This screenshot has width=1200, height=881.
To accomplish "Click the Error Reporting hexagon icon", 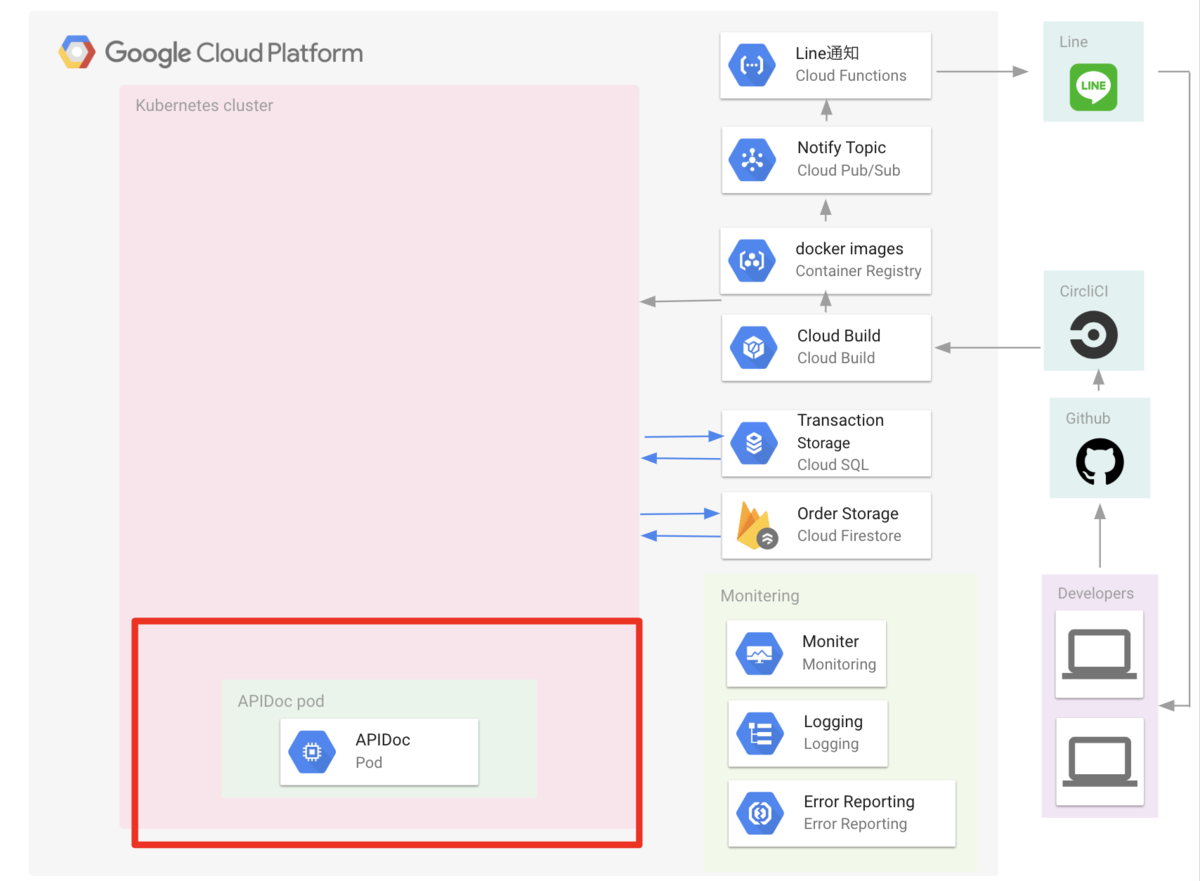I will tap(760, 814).
